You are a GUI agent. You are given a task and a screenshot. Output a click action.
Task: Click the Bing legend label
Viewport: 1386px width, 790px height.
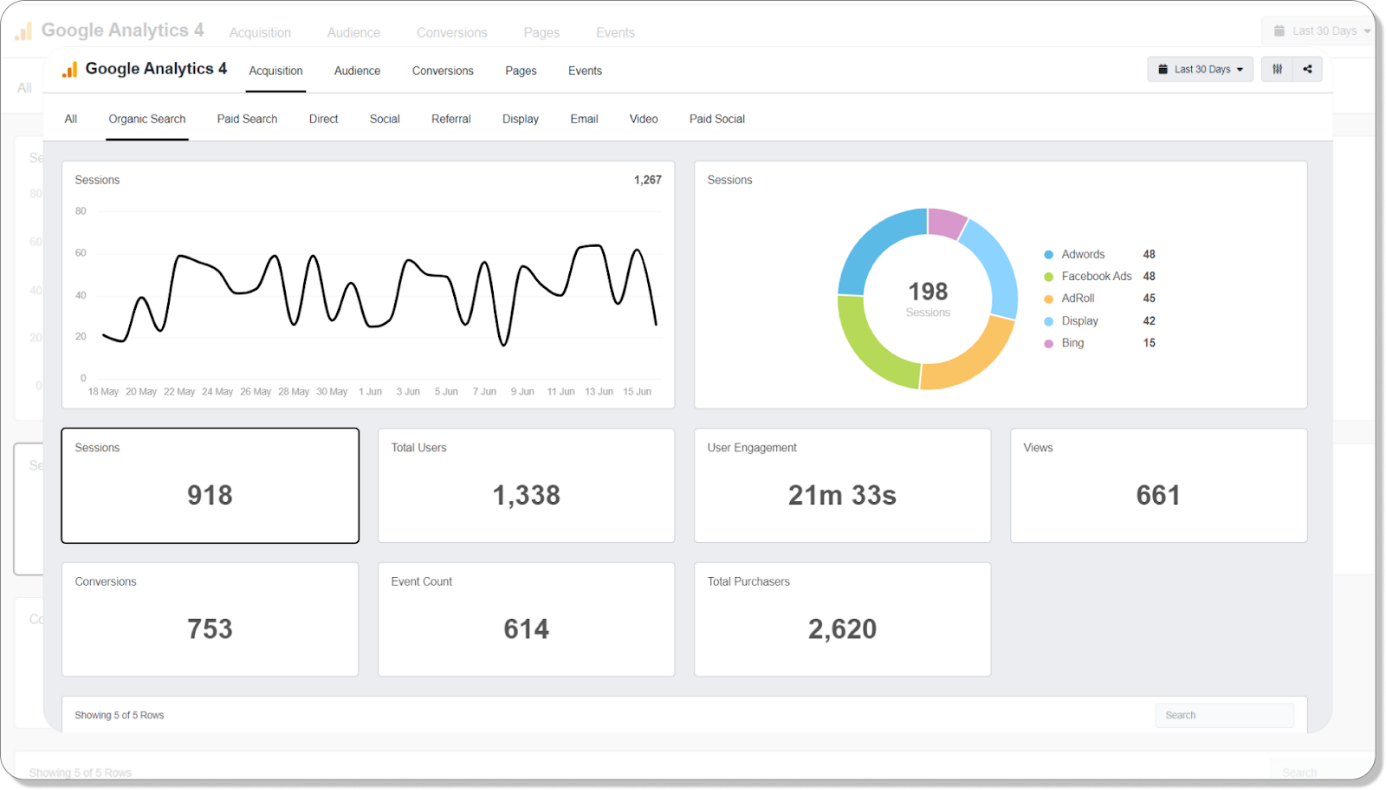[x=1073, y=343]
